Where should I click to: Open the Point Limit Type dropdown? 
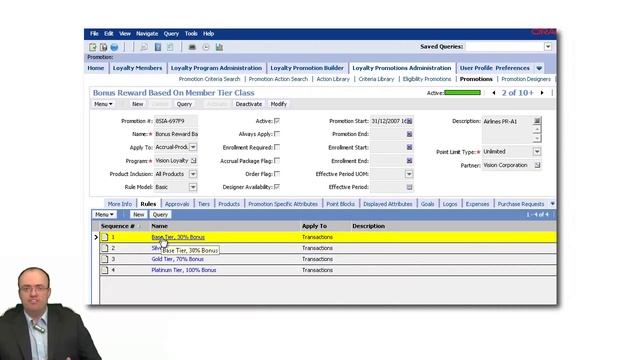(537, 151)
